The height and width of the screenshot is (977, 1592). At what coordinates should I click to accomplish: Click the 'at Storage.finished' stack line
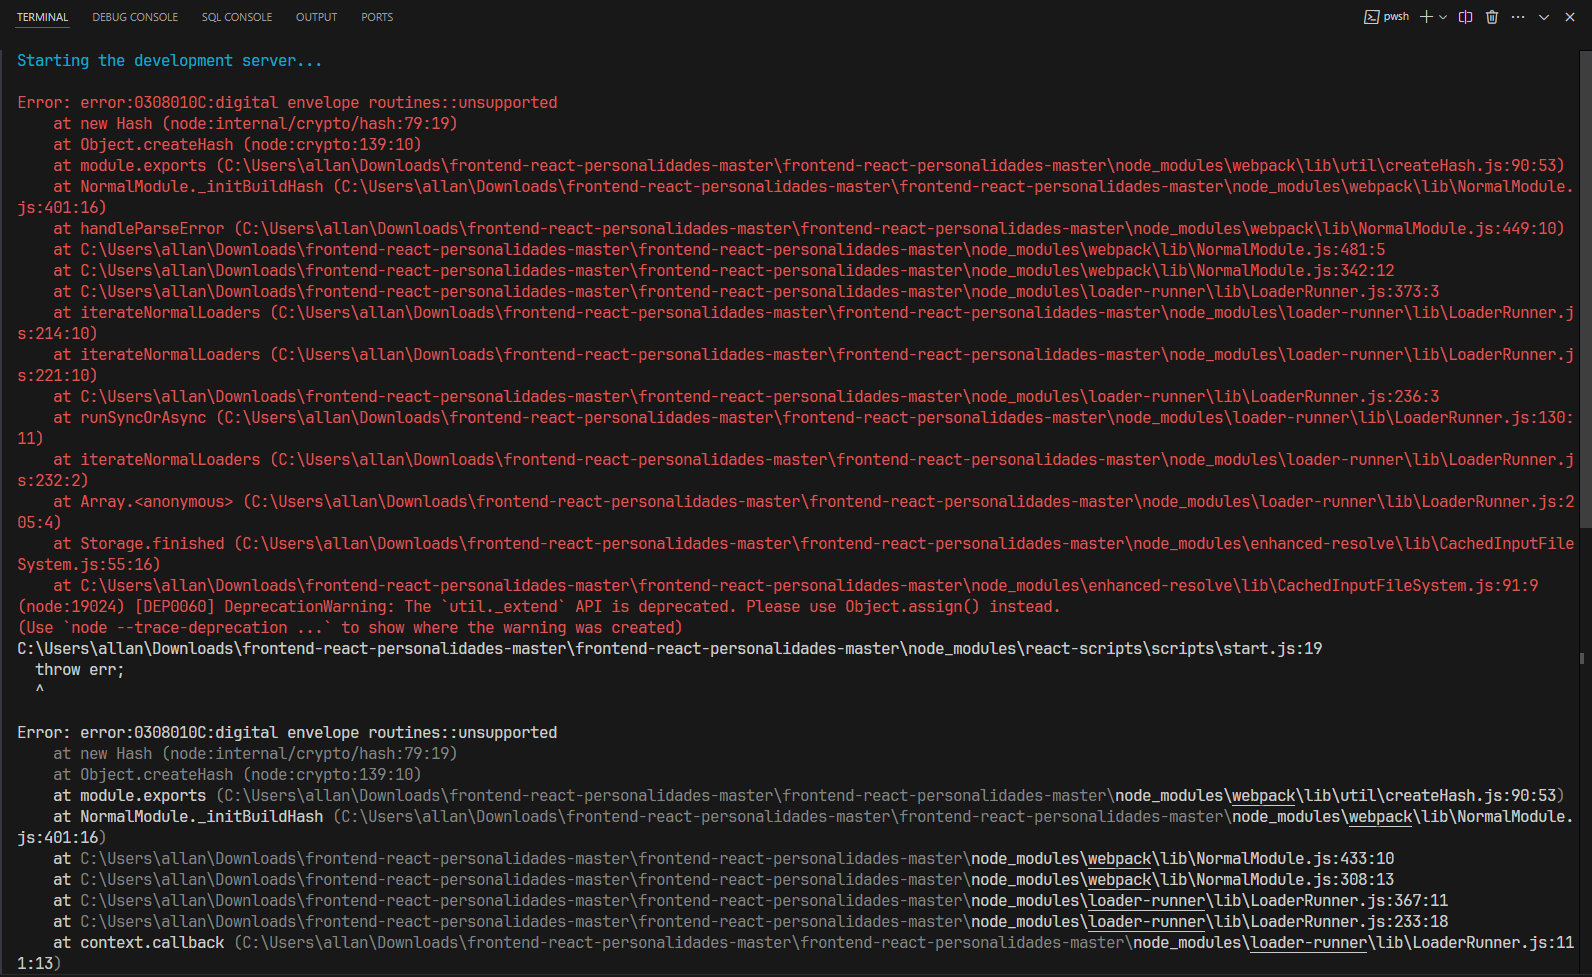point(795,554)
